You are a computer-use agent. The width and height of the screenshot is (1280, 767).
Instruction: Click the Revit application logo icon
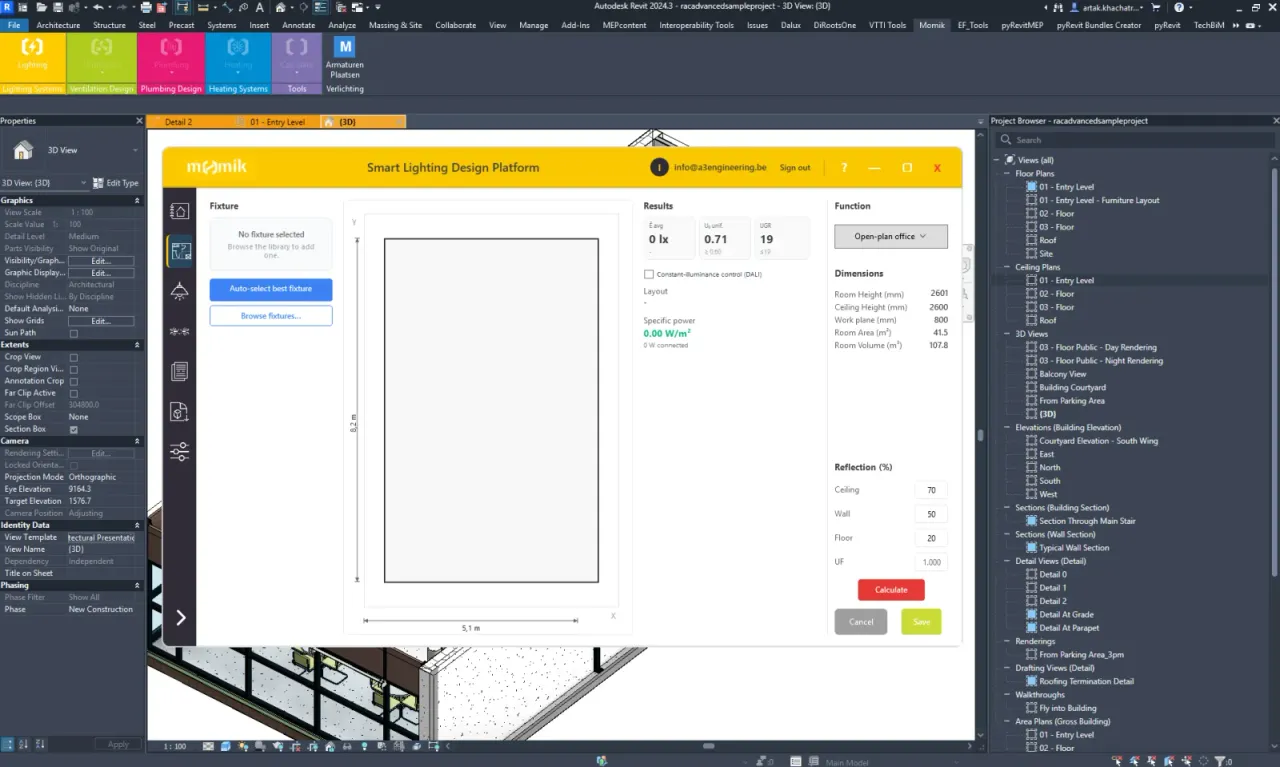pyautogui.click(x=9, y=8)
